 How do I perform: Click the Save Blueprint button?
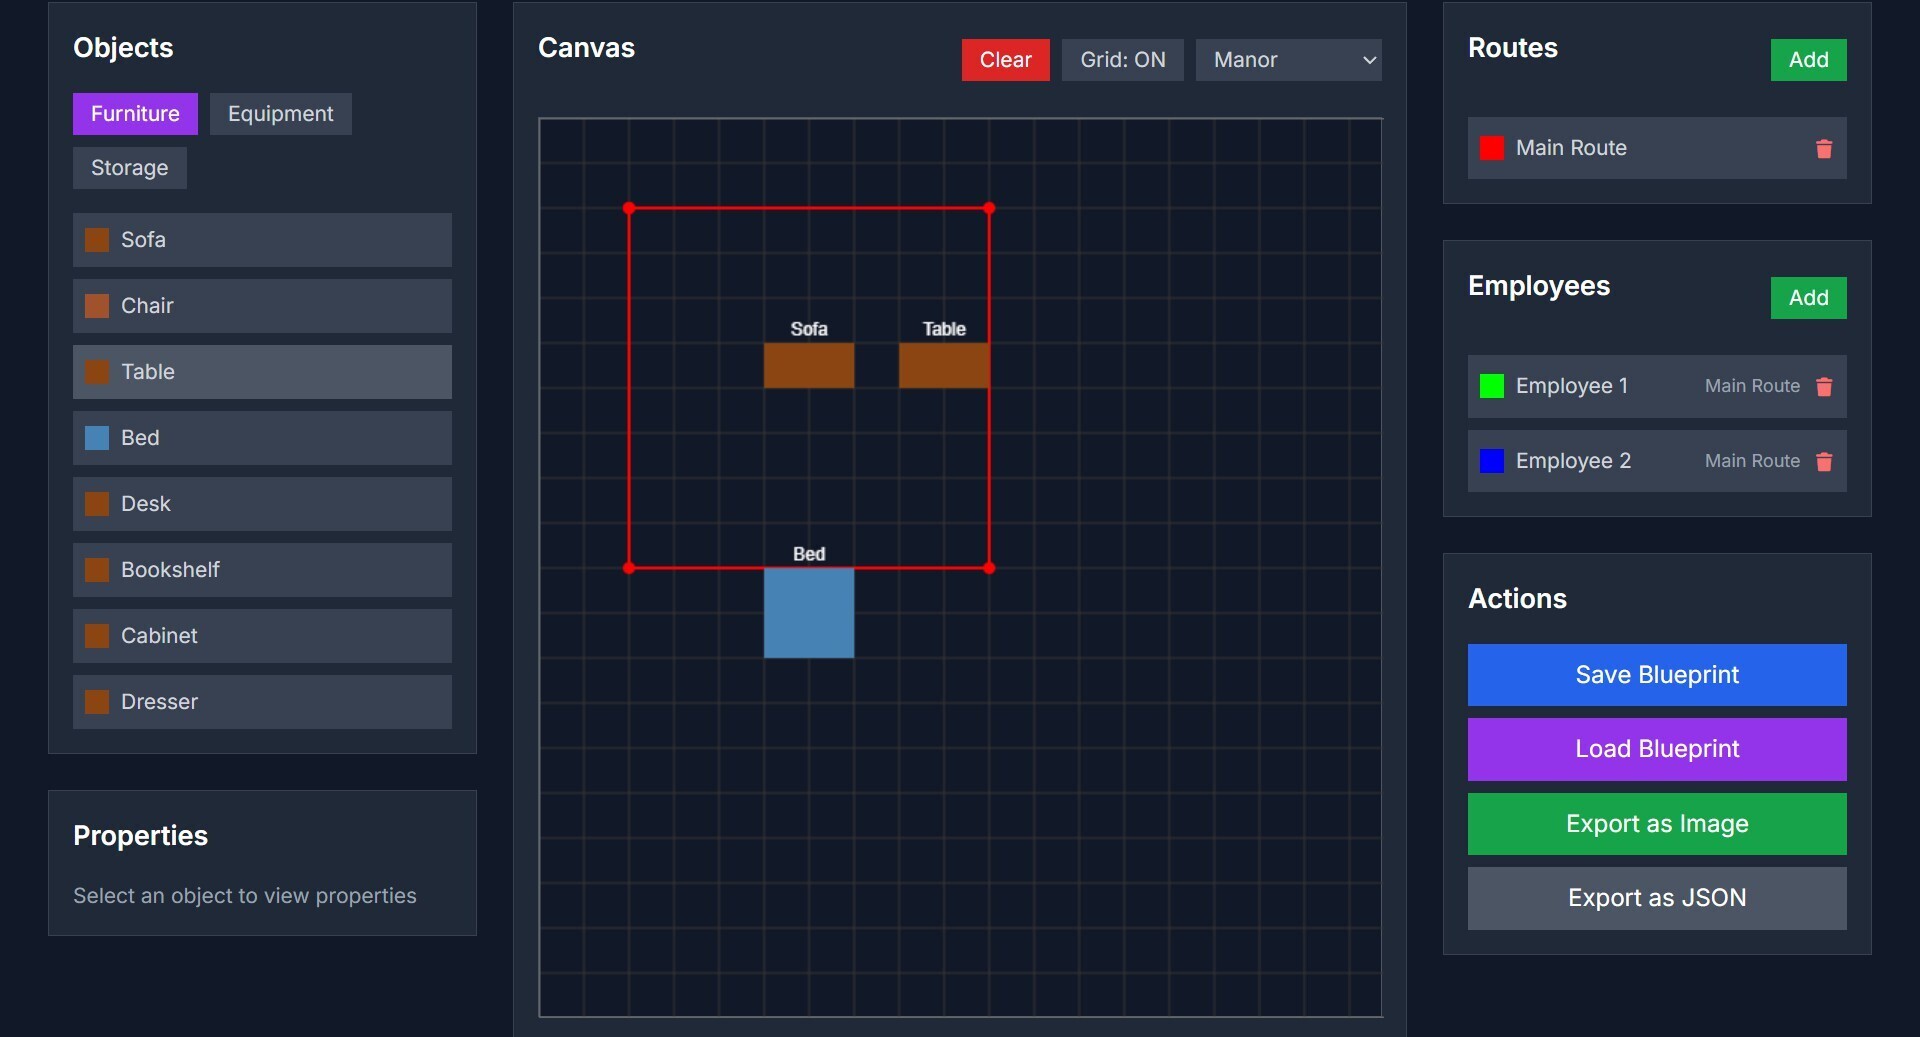pos(1656,675)
